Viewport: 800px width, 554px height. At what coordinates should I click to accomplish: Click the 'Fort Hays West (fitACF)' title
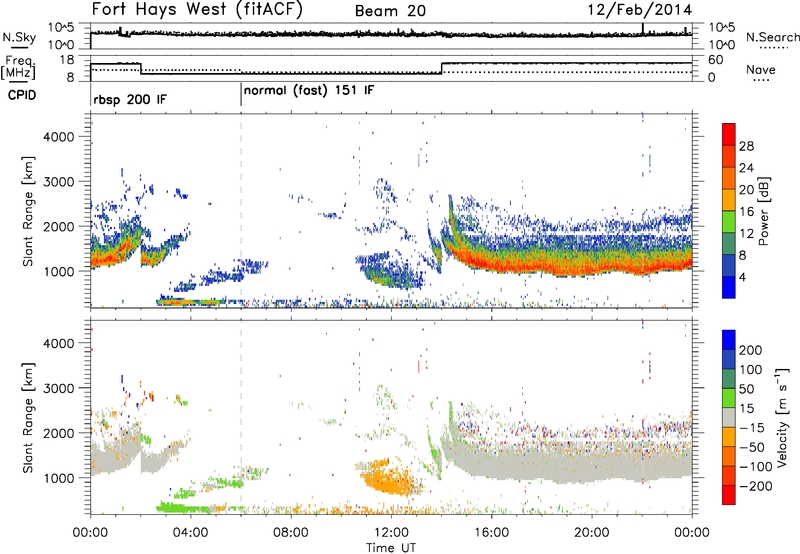click(x=195, y=11)
